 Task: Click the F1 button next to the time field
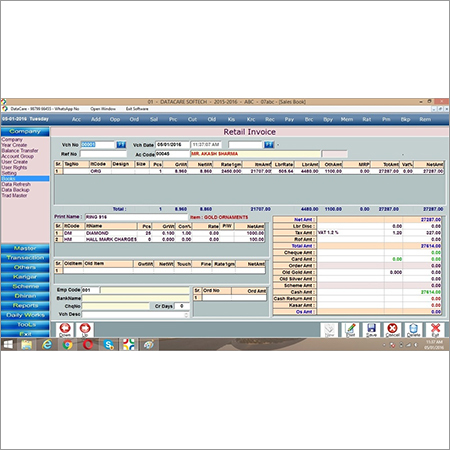point(269,145)
